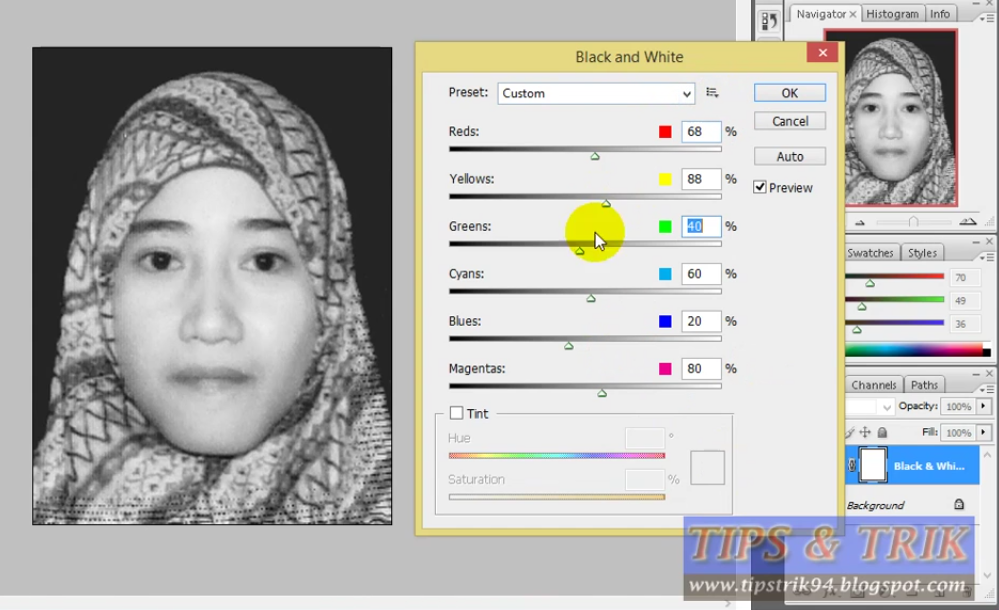This screenshot has width=999, height=610.
Task: Click the Cyans value field showing 60
Action: [x=701, y=274]
